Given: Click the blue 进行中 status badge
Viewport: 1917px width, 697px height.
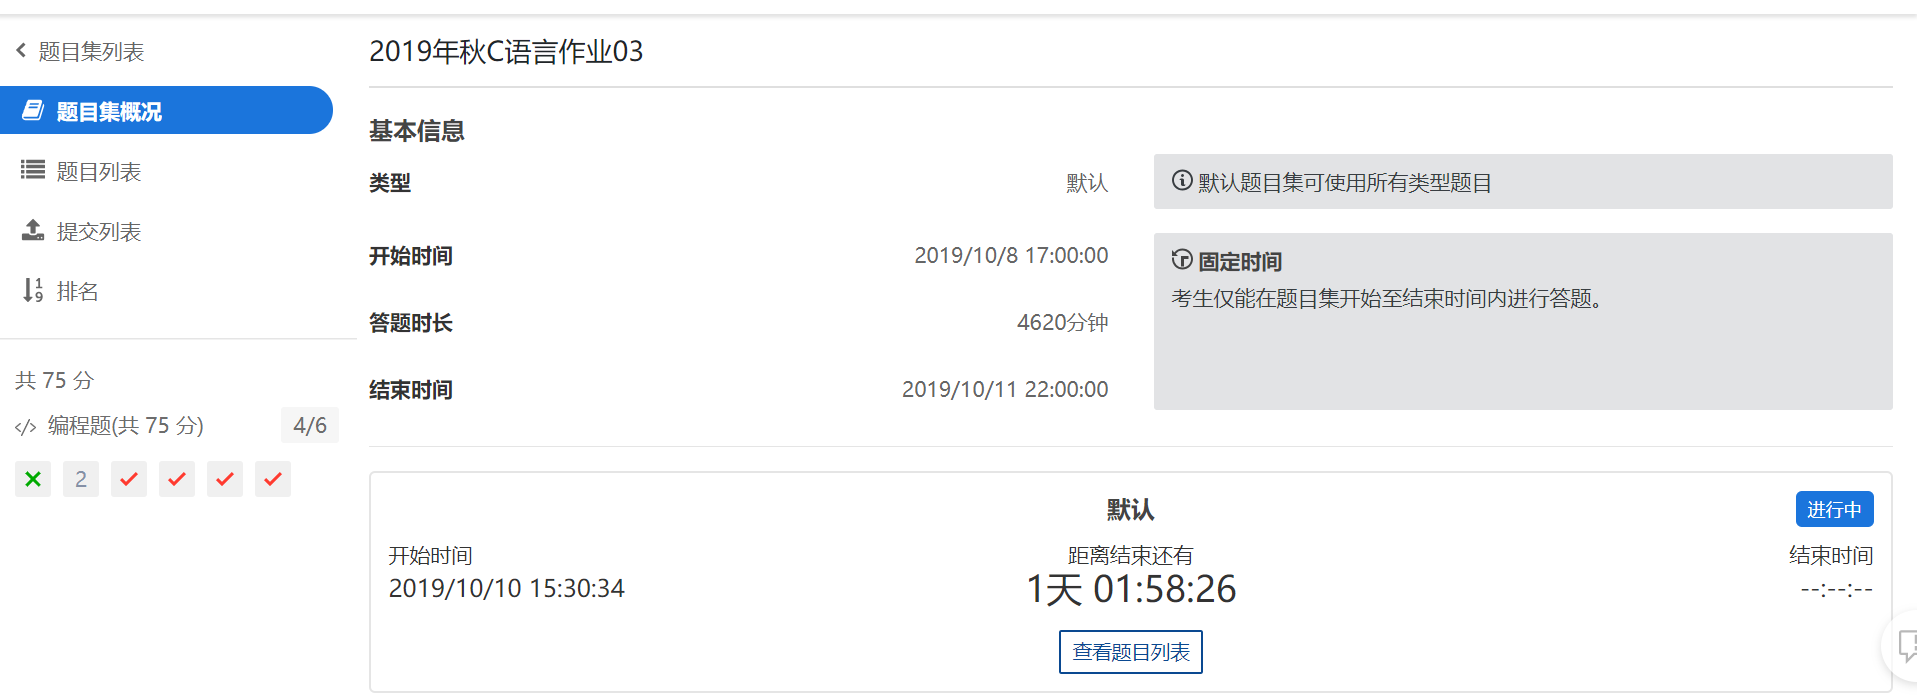Looking at the screenshot, I should pyautogui.click(x=1833, y=509).
